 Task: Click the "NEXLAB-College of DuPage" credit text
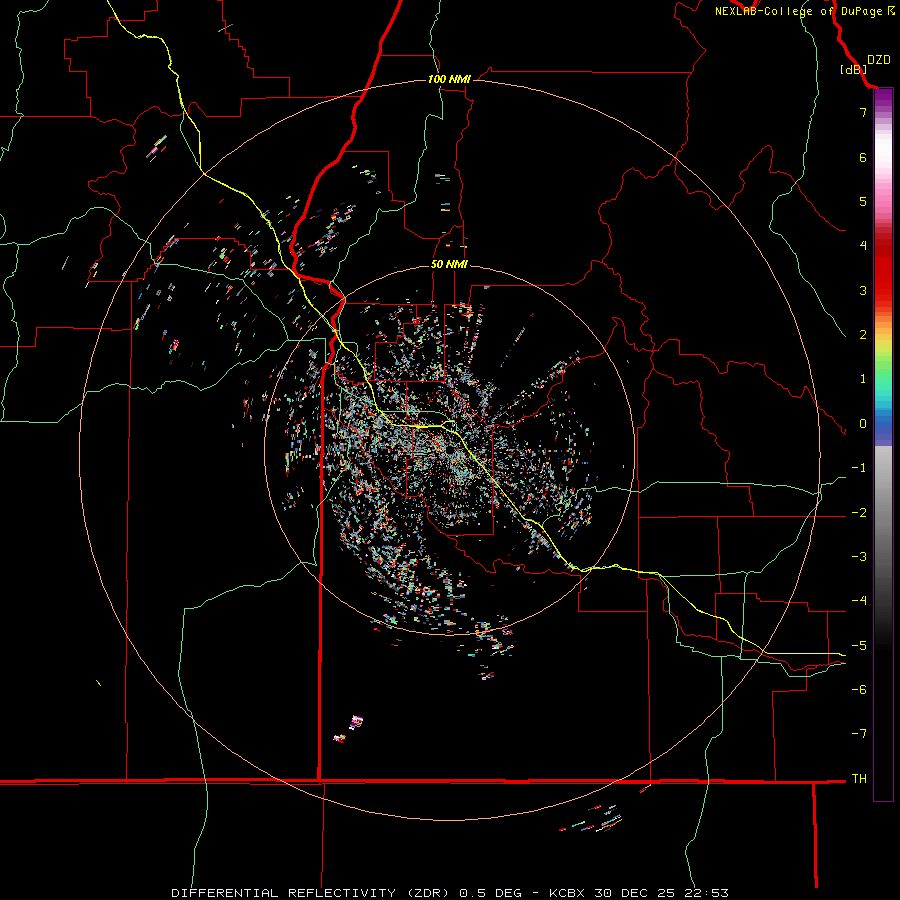(x=798, y=11)
